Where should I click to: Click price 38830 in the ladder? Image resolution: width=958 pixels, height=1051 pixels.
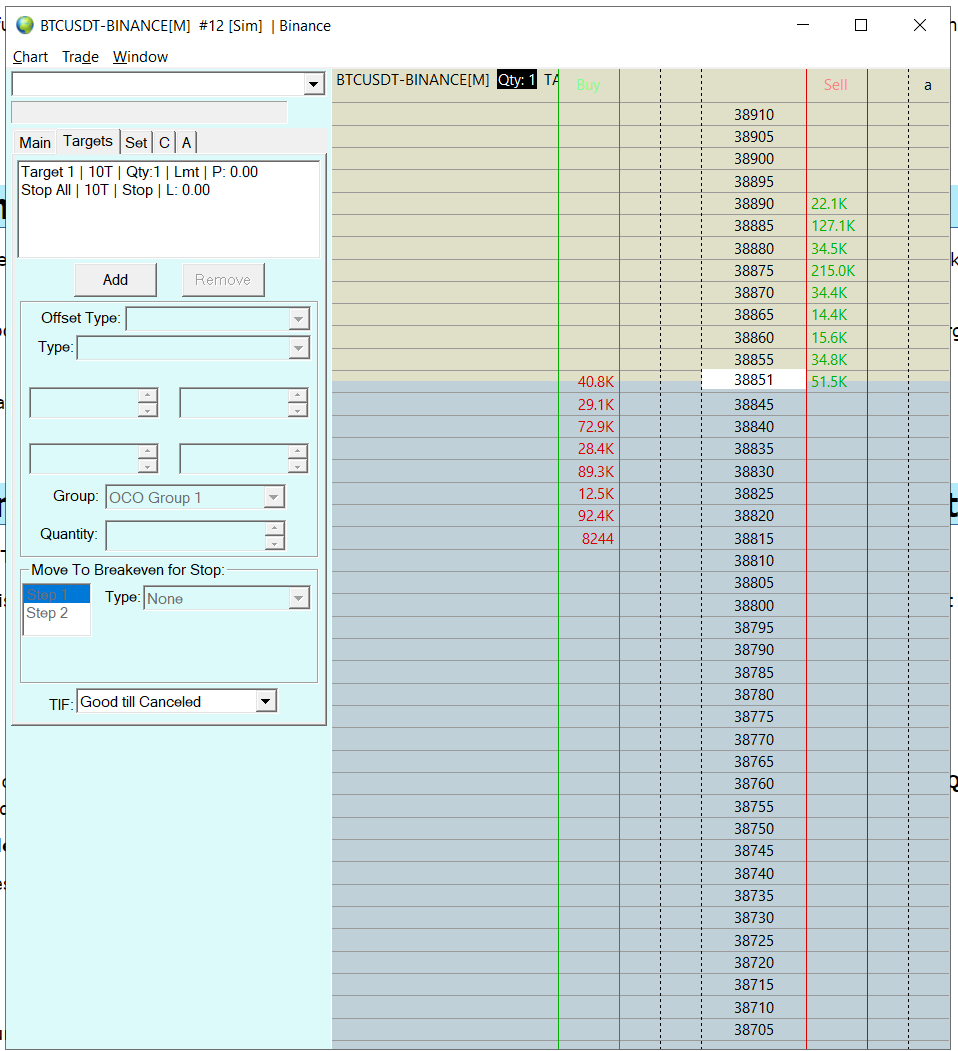(x=754, y=472)
